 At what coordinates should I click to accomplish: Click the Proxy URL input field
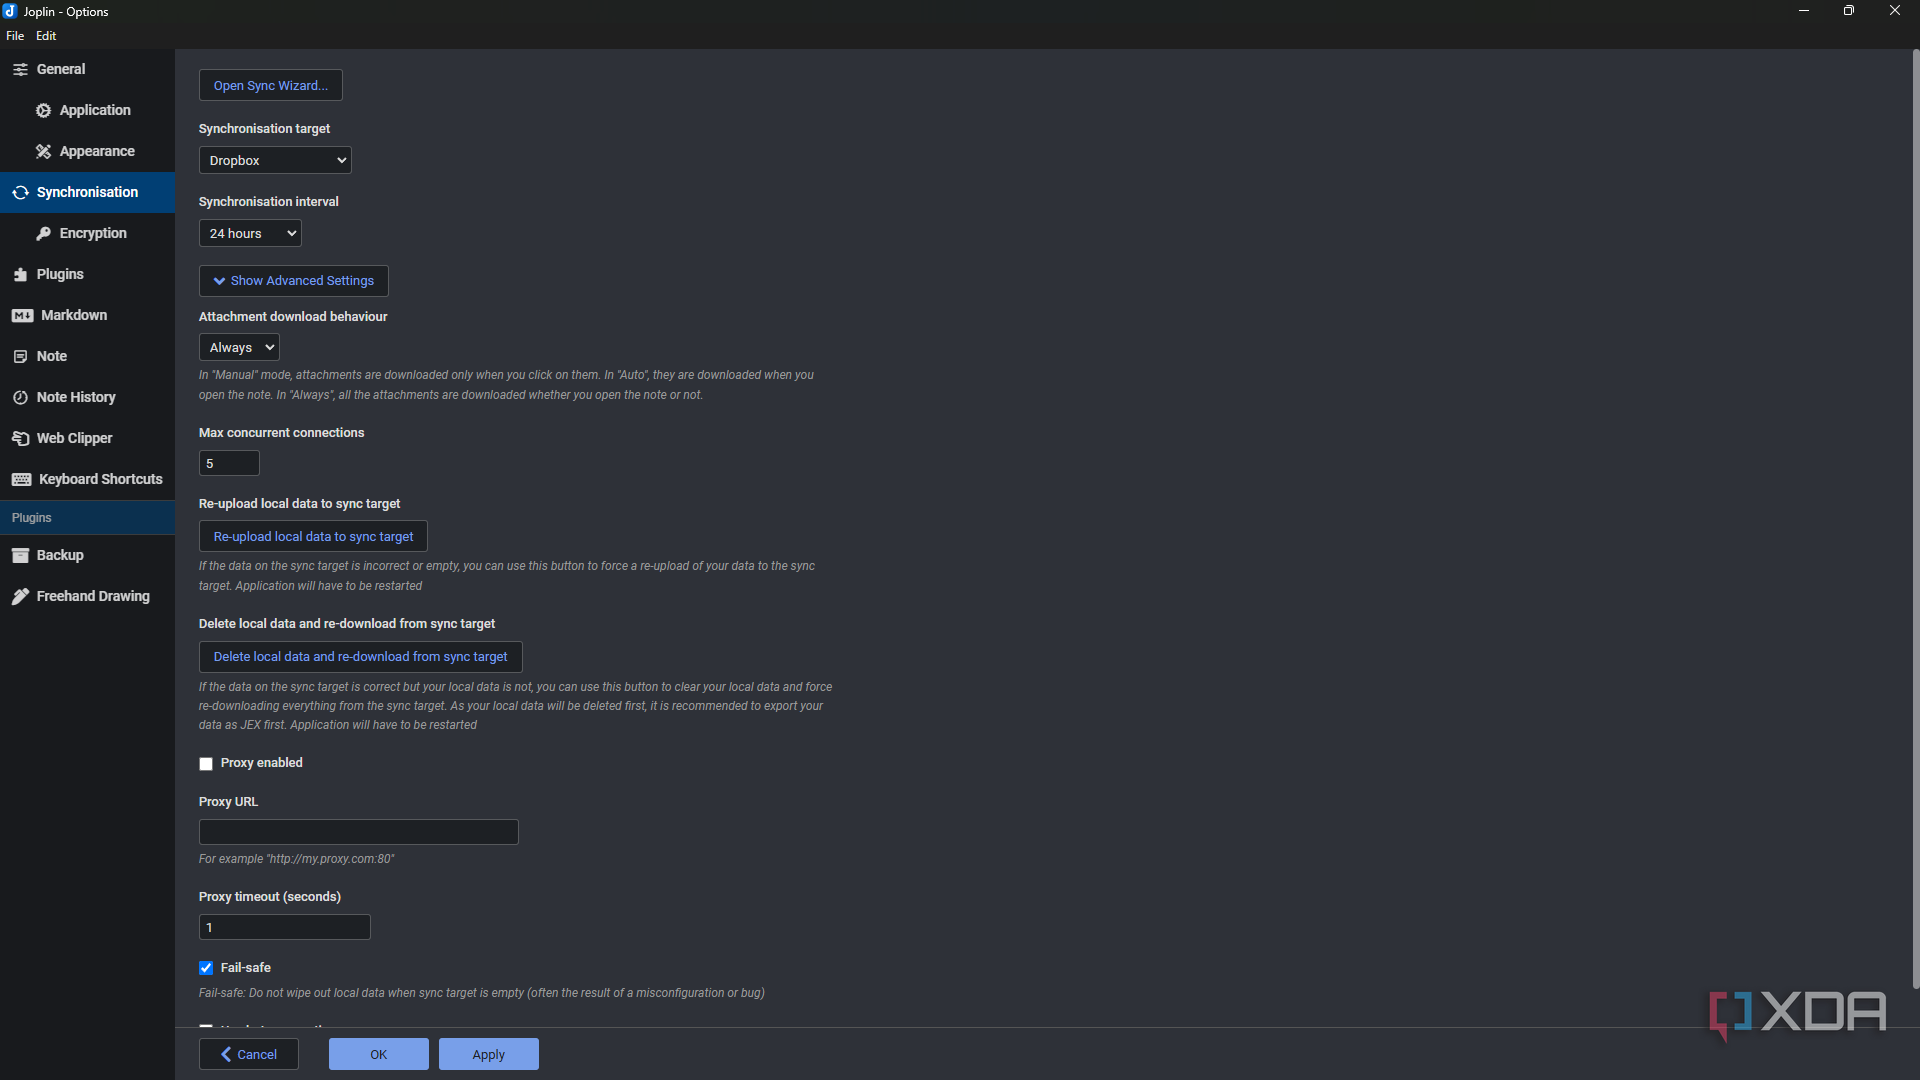(359, 832)
